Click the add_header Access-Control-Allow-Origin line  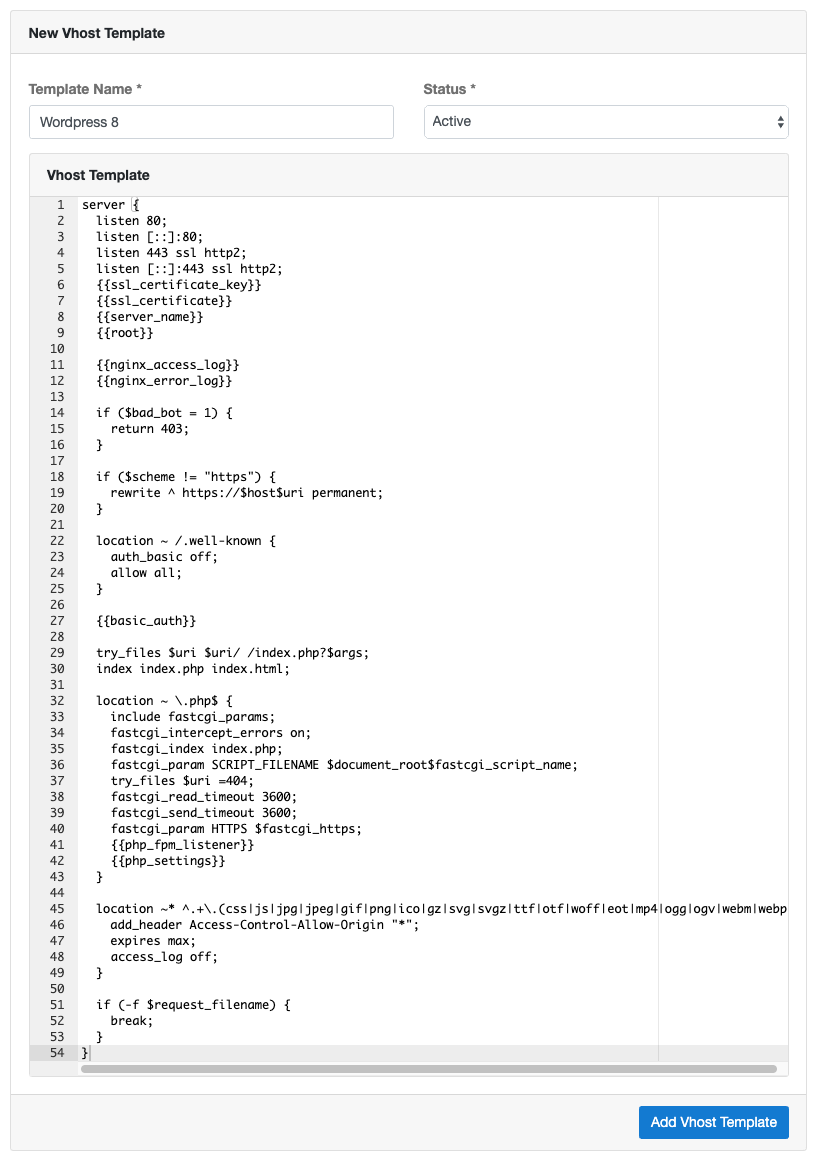click(x=265, y=925)
